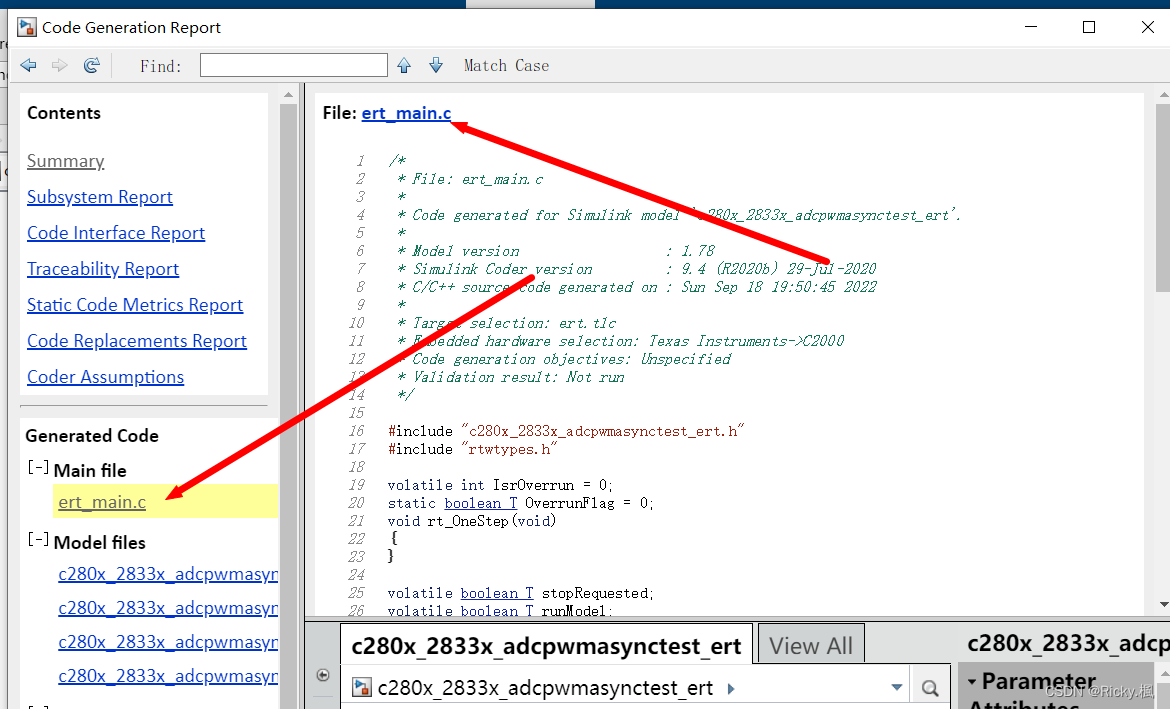Click the circular back button in model bar
This screenshot has width=1170, height=709.
[323, 675]
